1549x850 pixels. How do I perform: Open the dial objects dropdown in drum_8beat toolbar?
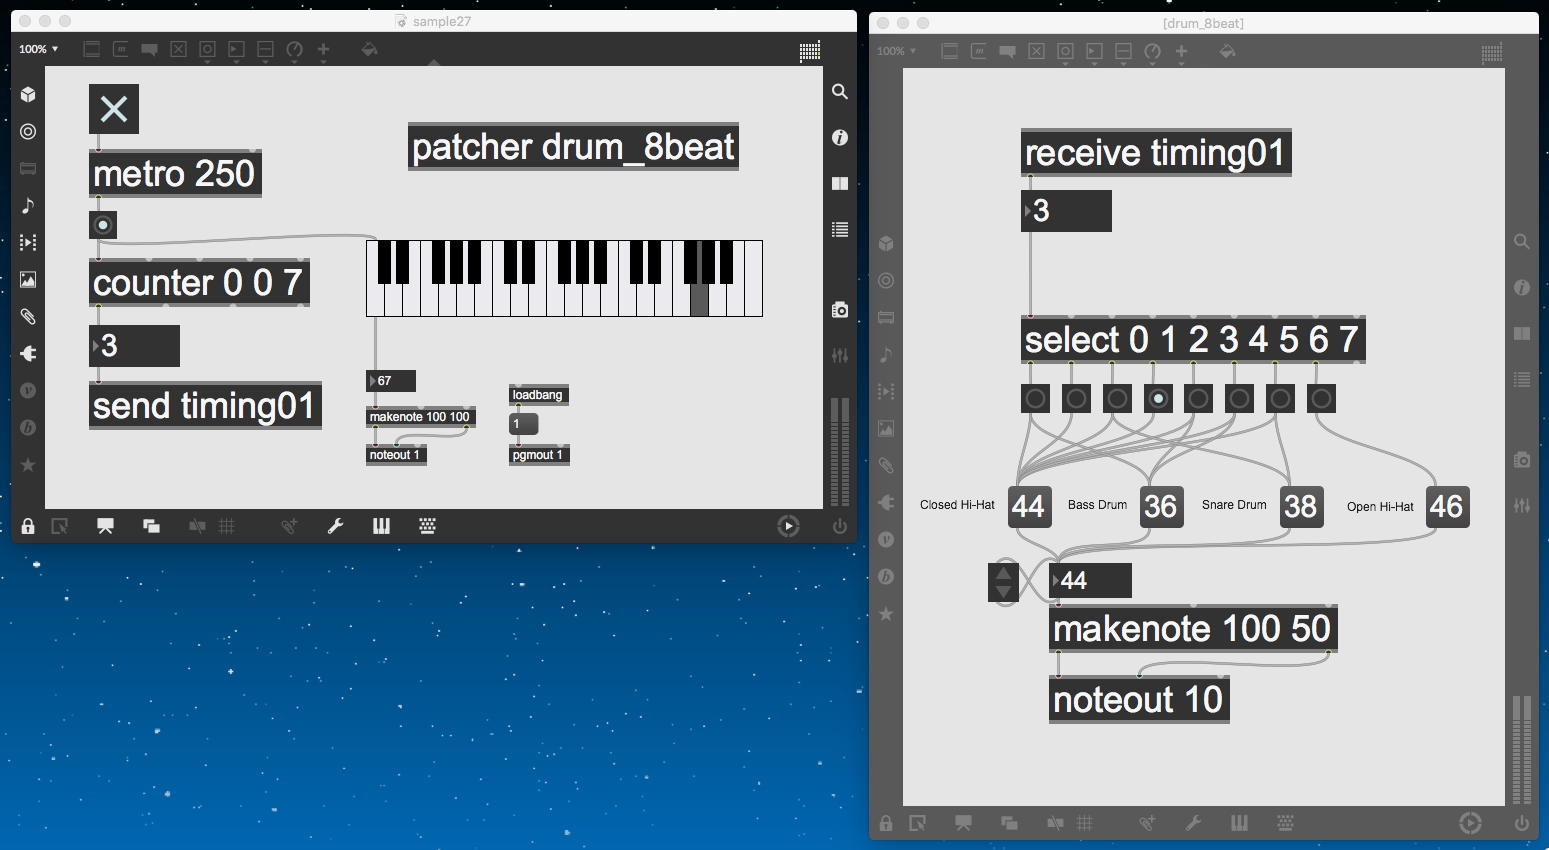[x=1153, y=51]
